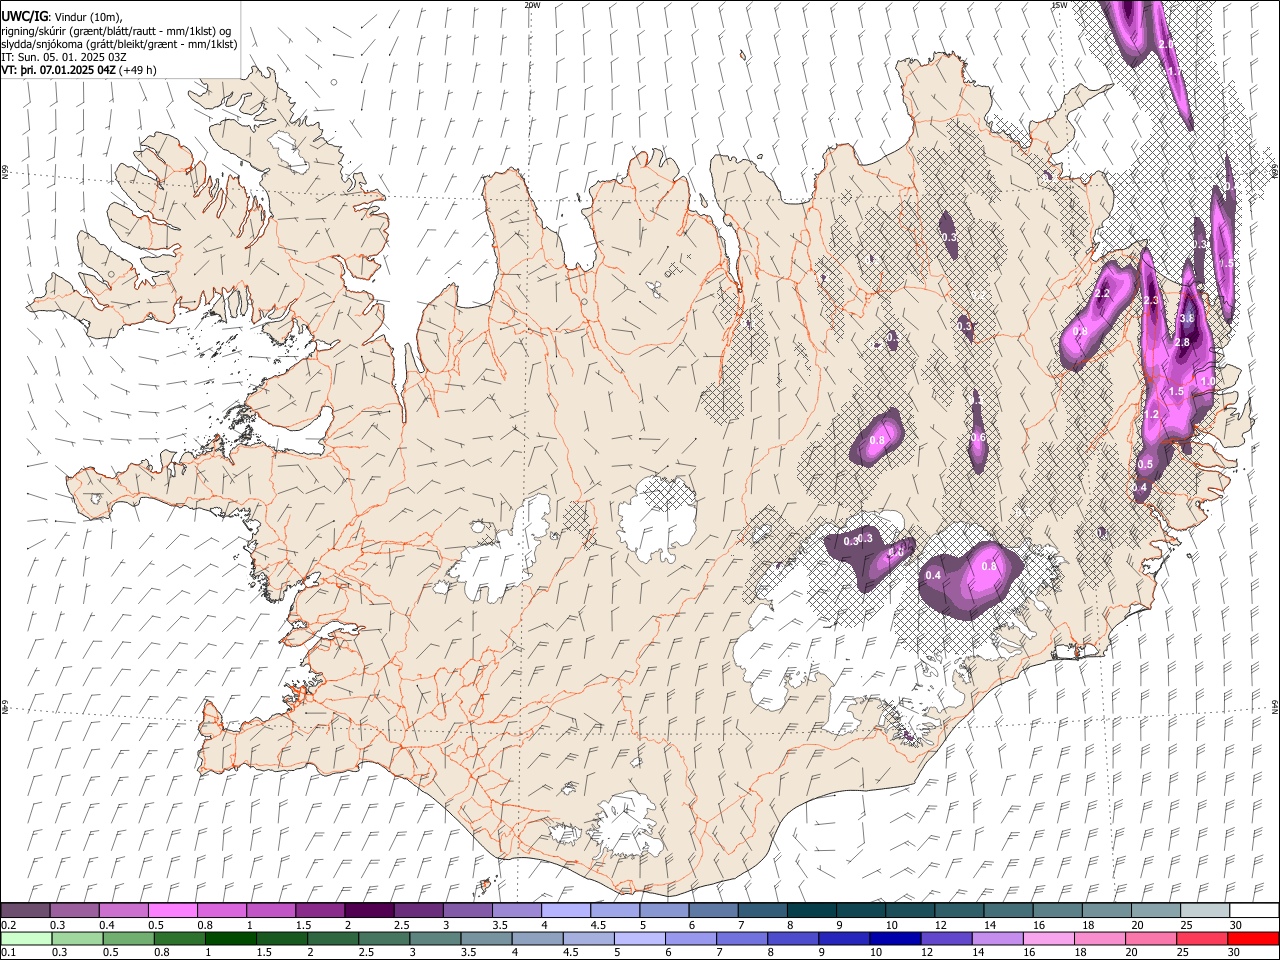Click the bright red rain legend swatch for 30
The height and width of the screenshot is (960, 1280).
tap(1253, 938)
